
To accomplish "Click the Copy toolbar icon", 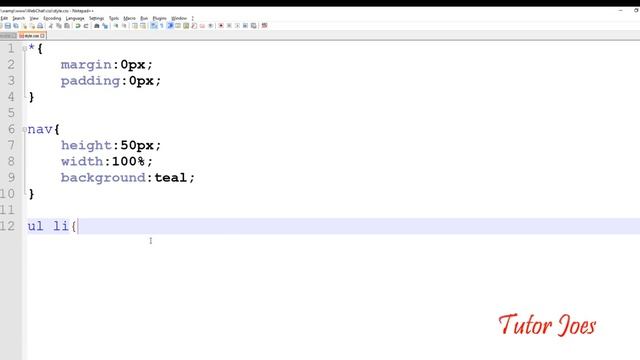I will click(x=59, y=26).
